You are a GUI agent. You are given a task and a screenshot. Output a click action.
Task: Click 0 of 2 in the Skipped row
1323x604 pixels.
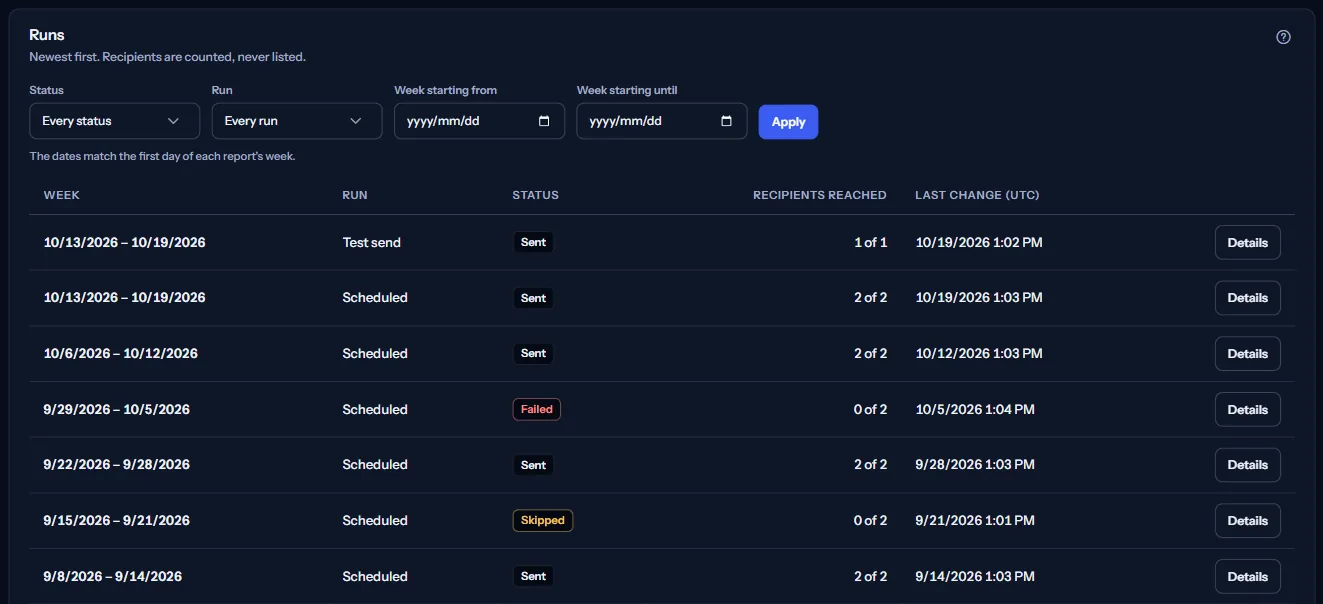(870, 520)
